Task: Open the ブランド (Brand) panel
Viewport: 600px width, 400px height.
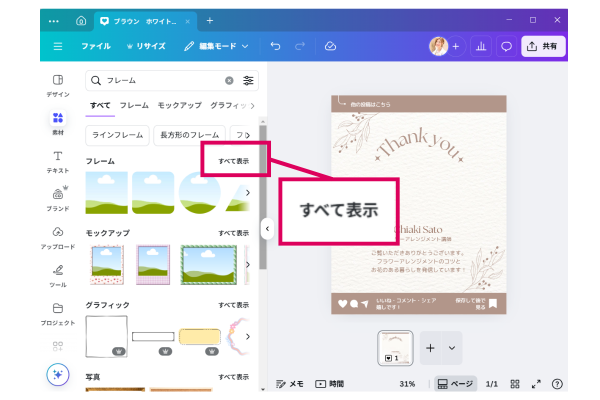Action: coord(57,199)
